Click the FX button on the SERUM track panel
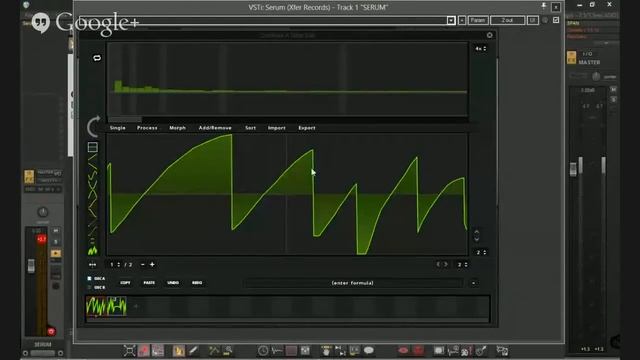The image size is (640, 360). [29, 177]
